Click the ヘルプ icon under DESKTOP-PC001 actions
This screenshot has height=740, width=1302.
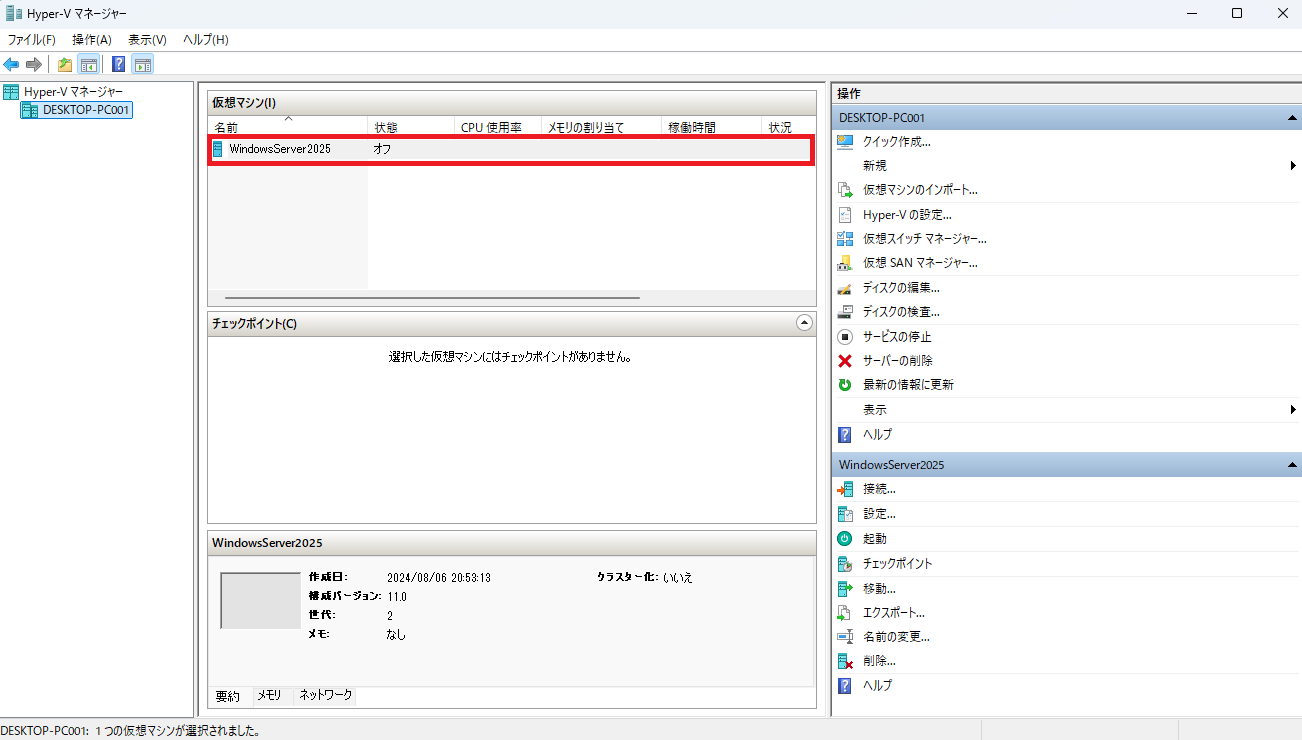pos(845,435)
